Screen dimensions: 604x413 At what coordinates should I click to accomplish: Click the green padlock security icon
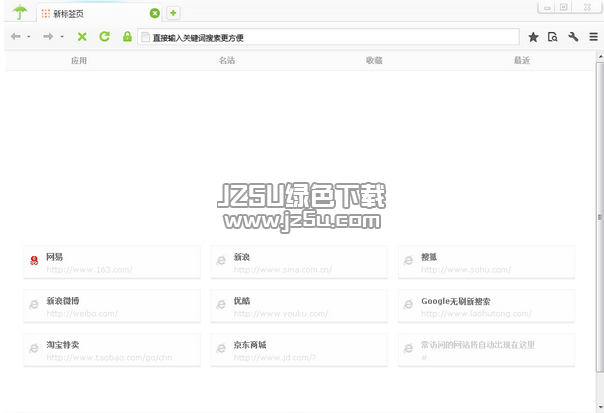point(127,37)
